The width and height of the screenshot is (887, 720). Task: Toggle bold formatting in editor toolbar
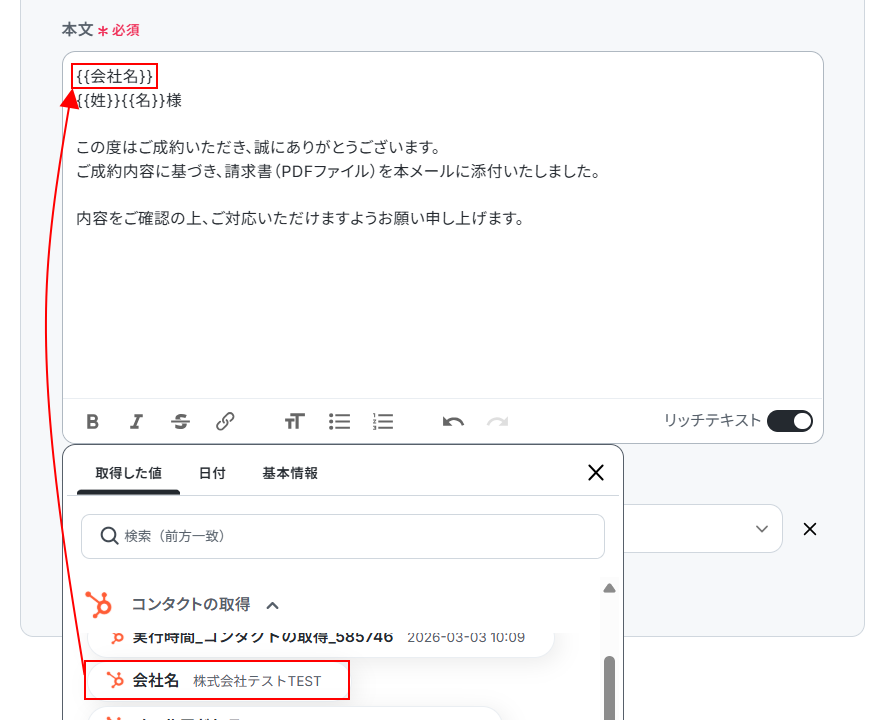(x=93, y=421)
